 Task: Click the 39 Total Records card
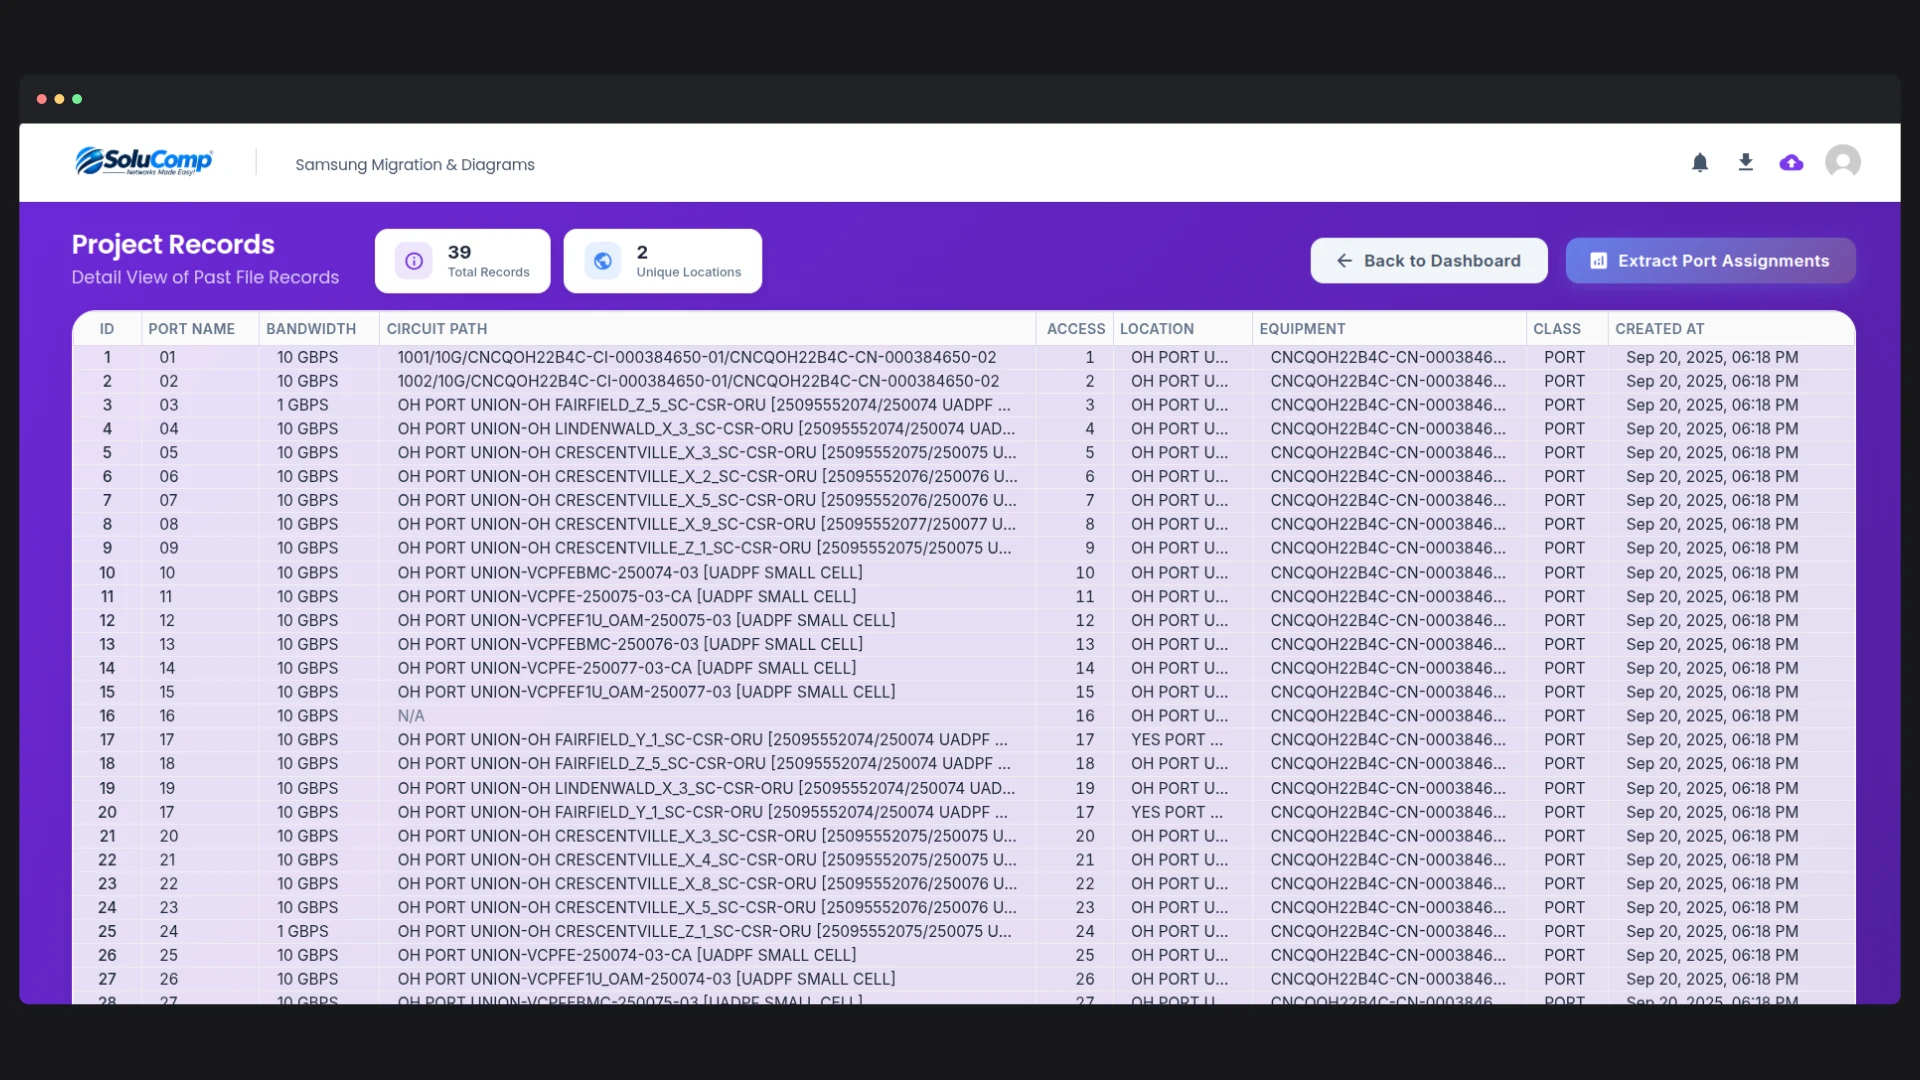coord(462,261)
